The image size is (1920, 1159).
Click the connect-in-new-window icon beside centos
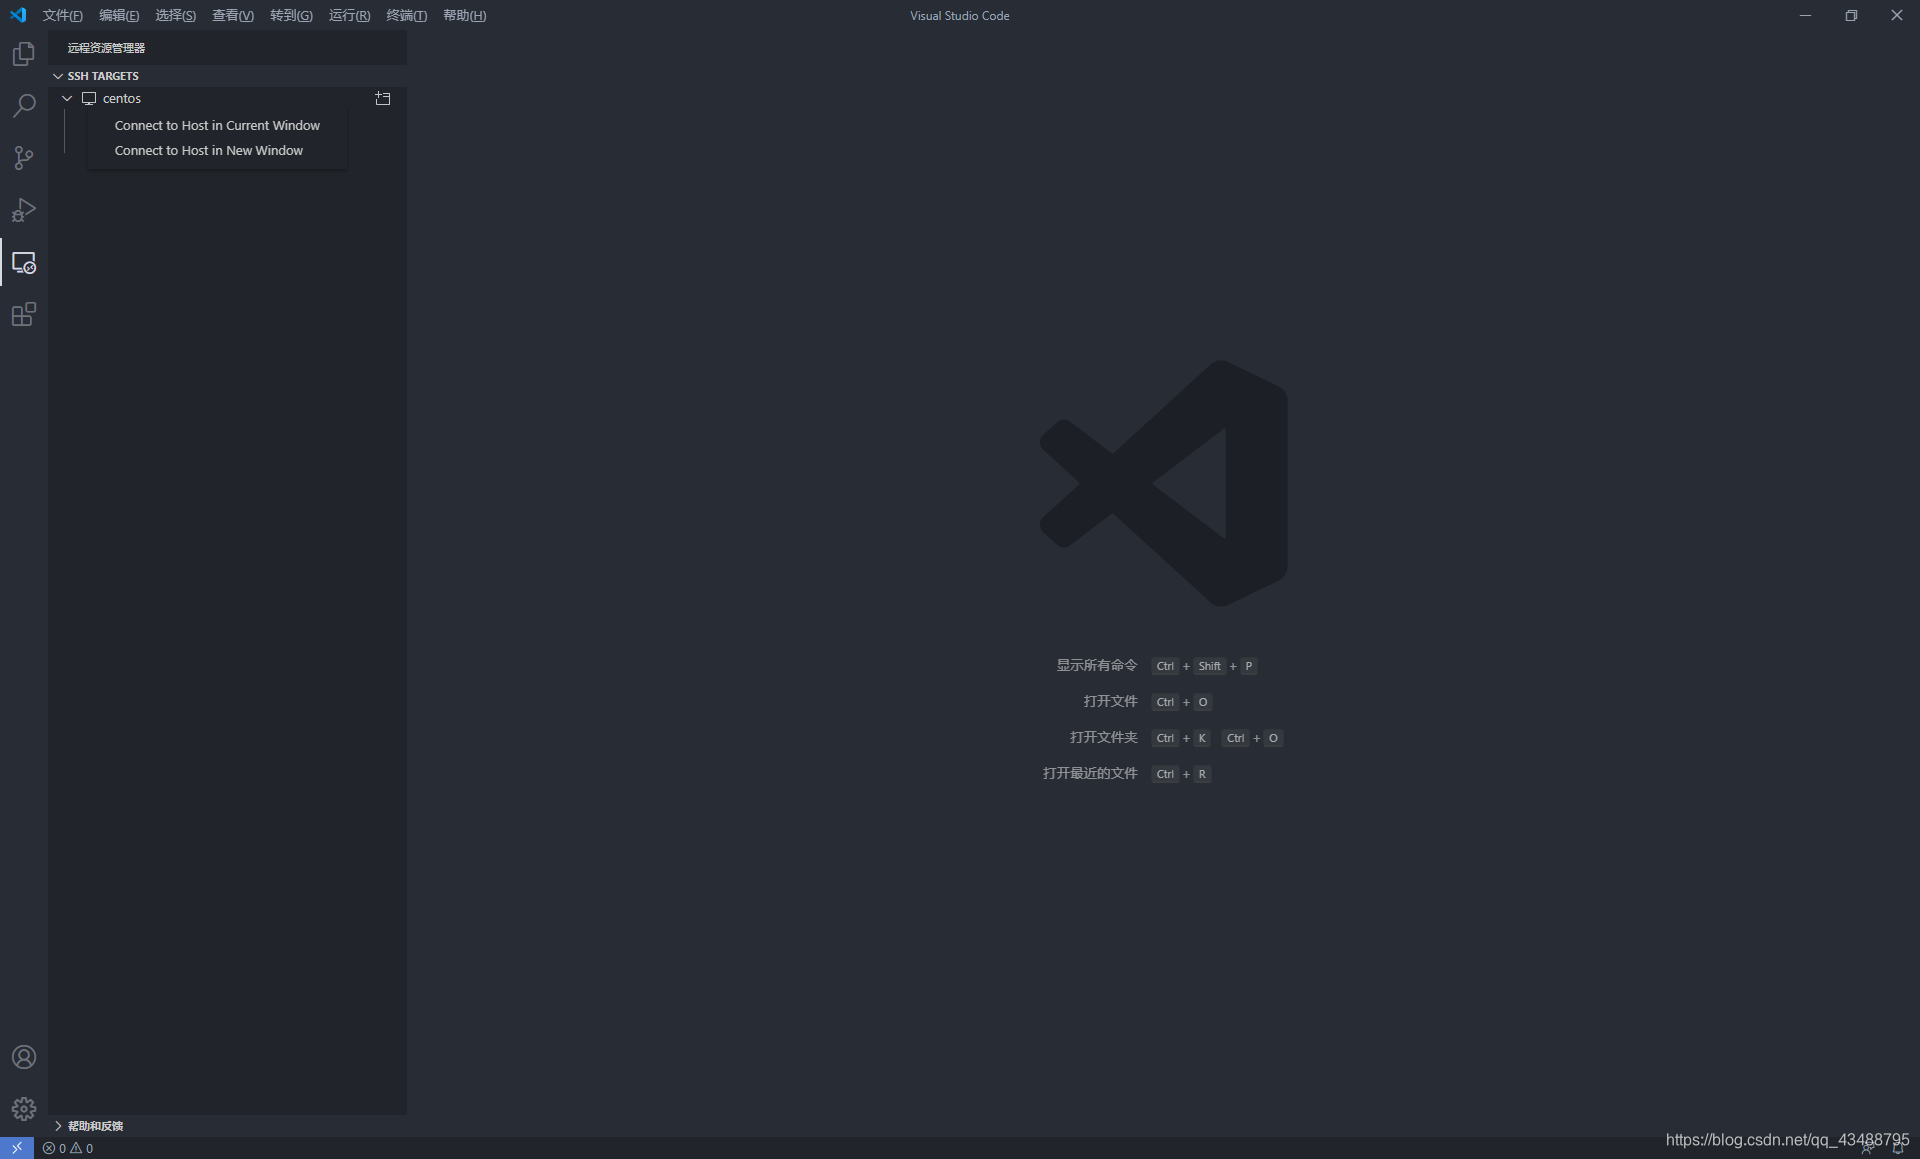pyautogui.click(x=383, y=98)
